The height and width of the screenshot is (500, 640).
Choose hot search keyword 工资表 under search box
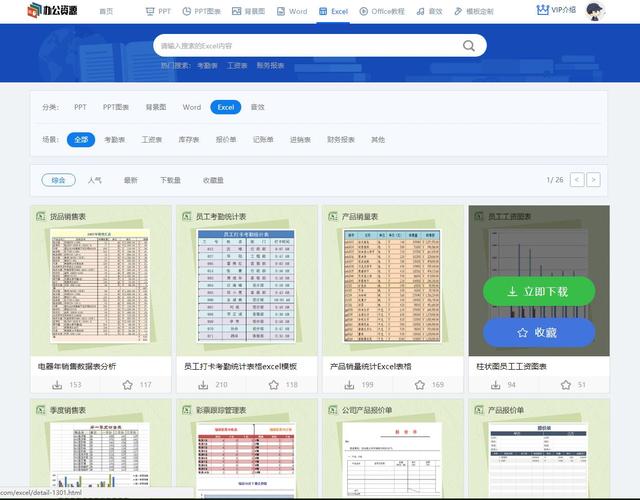237,65
